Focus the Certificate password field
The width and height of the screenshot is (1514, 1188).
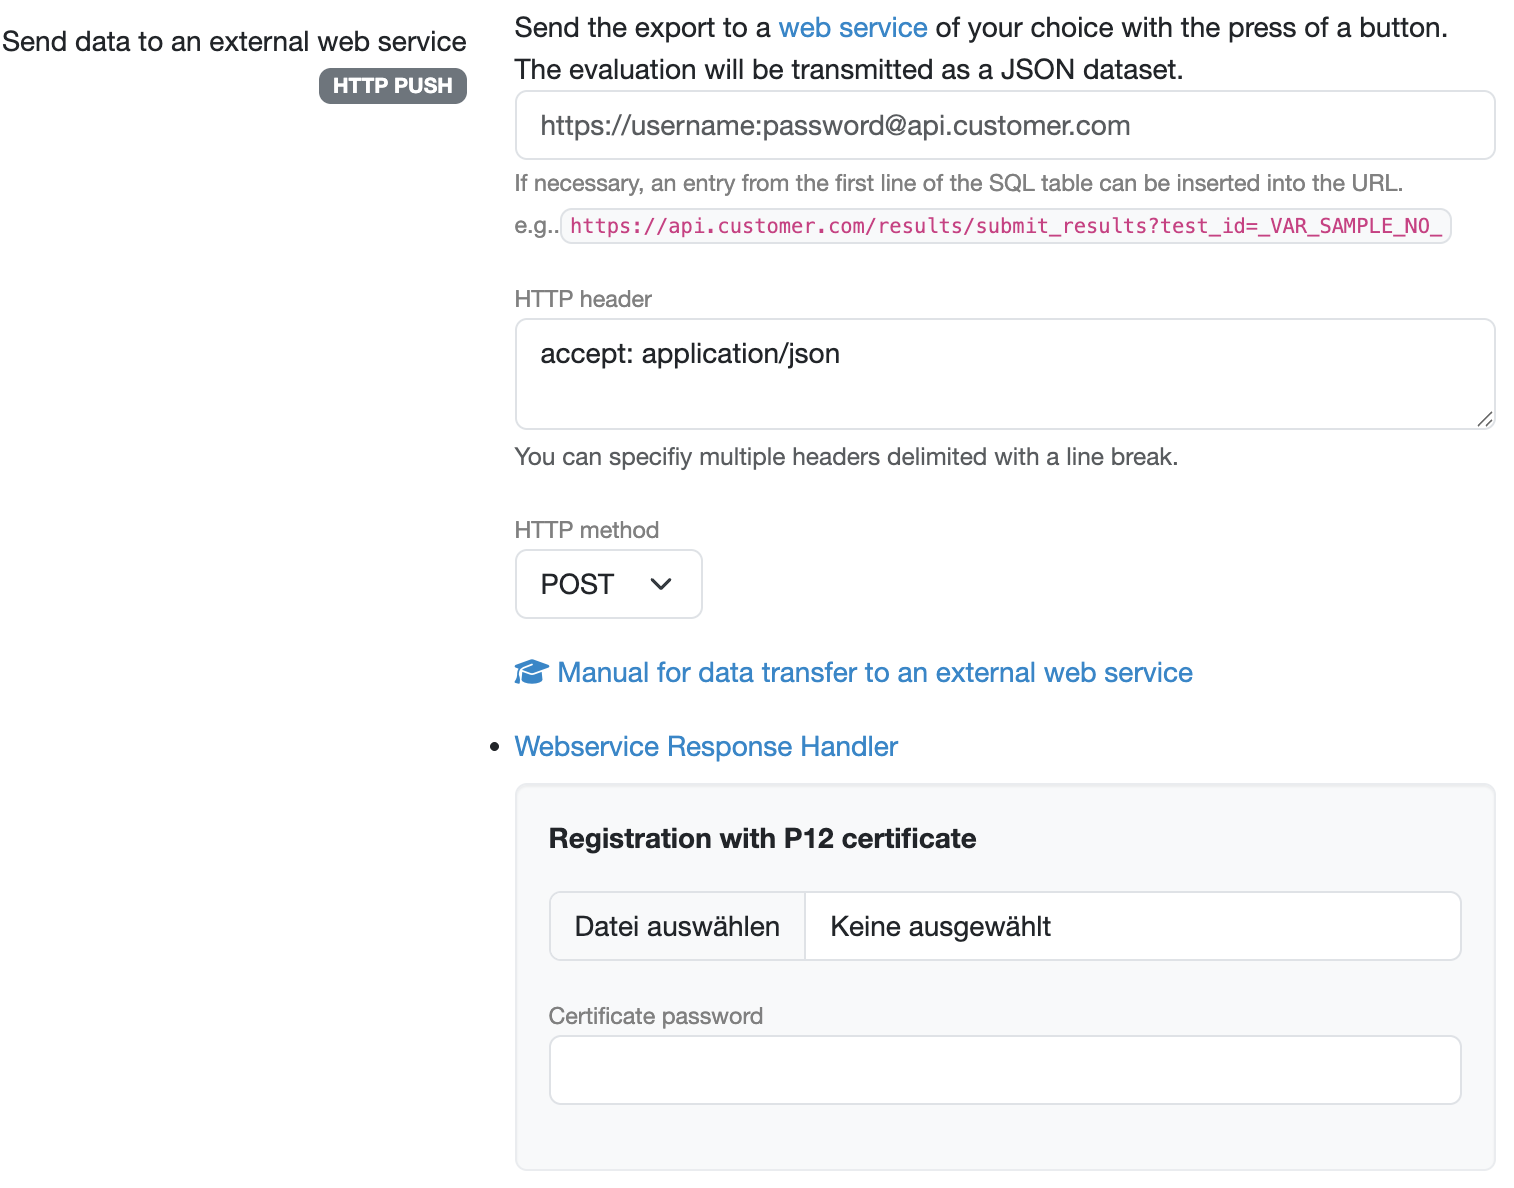click(x=1004, y=1070)
